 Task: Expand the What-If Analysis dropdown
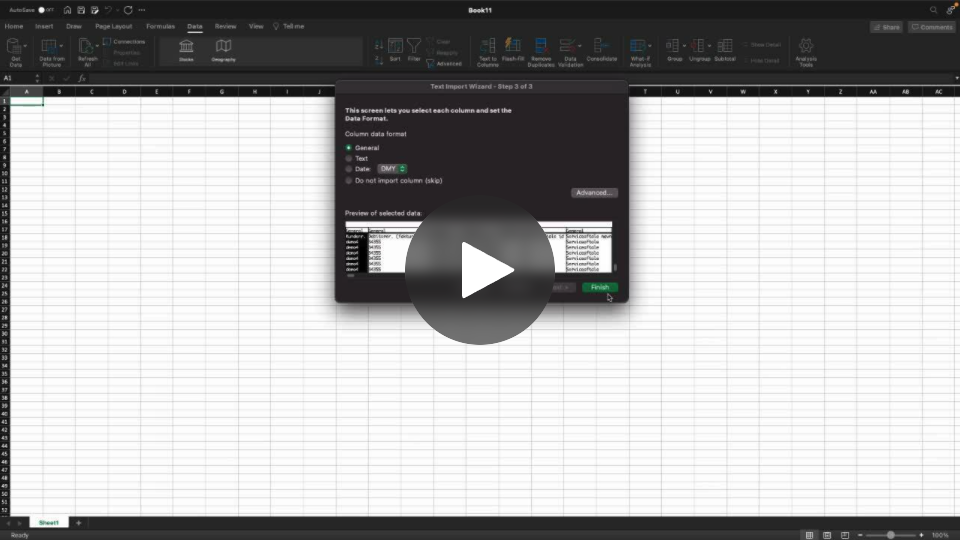(651, 46)
